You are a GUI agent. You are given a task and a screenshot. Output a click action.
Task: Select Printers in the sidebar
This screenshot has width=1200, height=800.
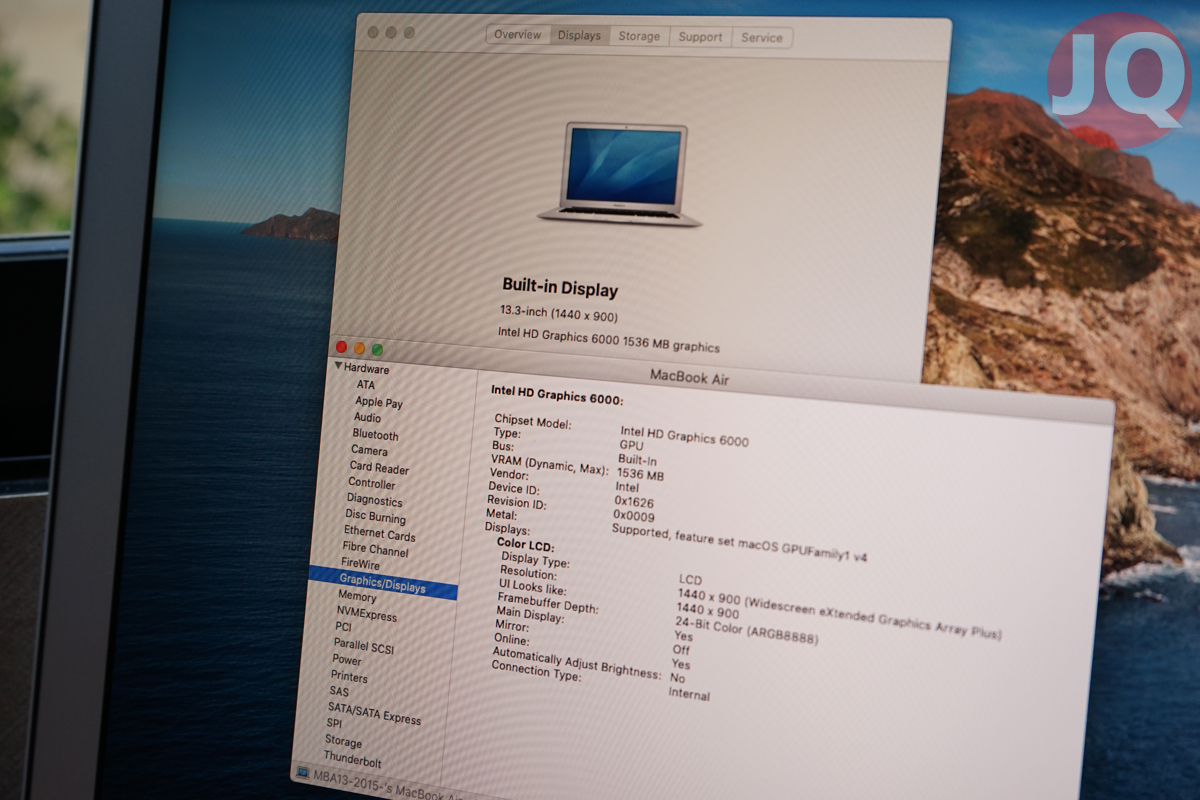pyautogui.click(x=349, y=677)
